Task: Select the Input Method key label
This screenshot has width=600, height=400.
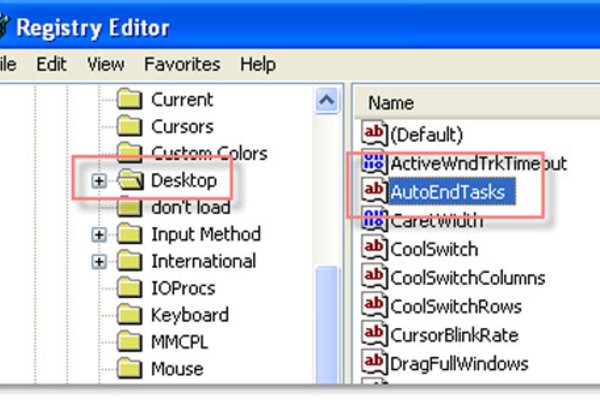Action: coord(206,235)
